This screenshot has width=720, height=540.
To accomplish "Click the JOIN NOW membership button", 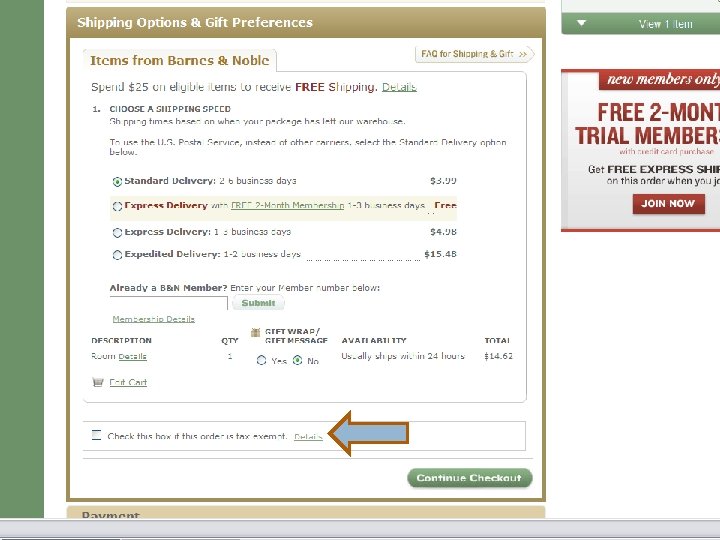I will [x=669, y=204].
